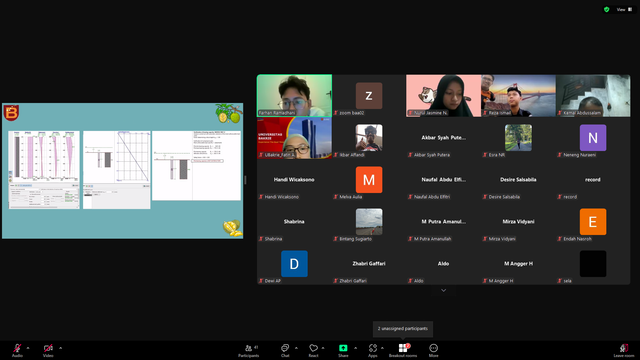Select Ikbar Affandi's profile picture tile

click(x=369, y=138)
